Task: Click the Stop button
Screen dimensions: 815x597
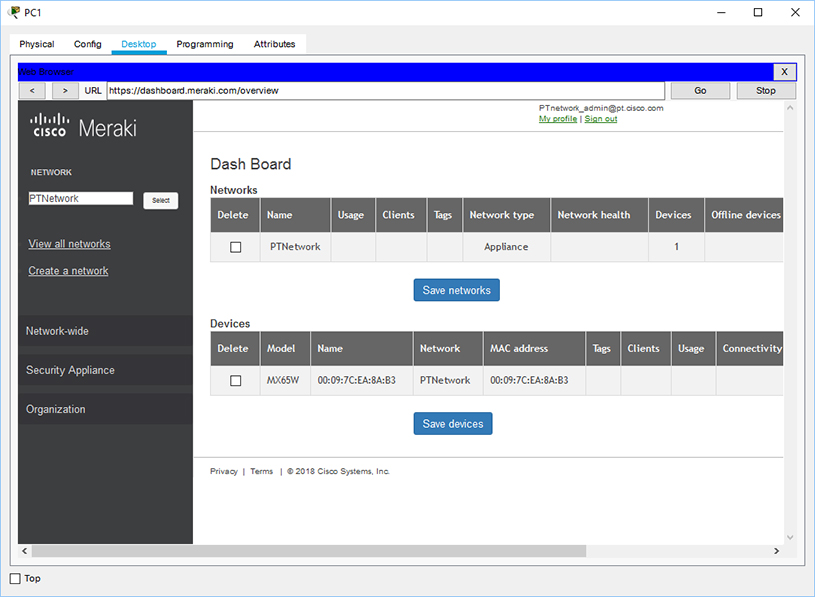Action: (x=766, y=90)
